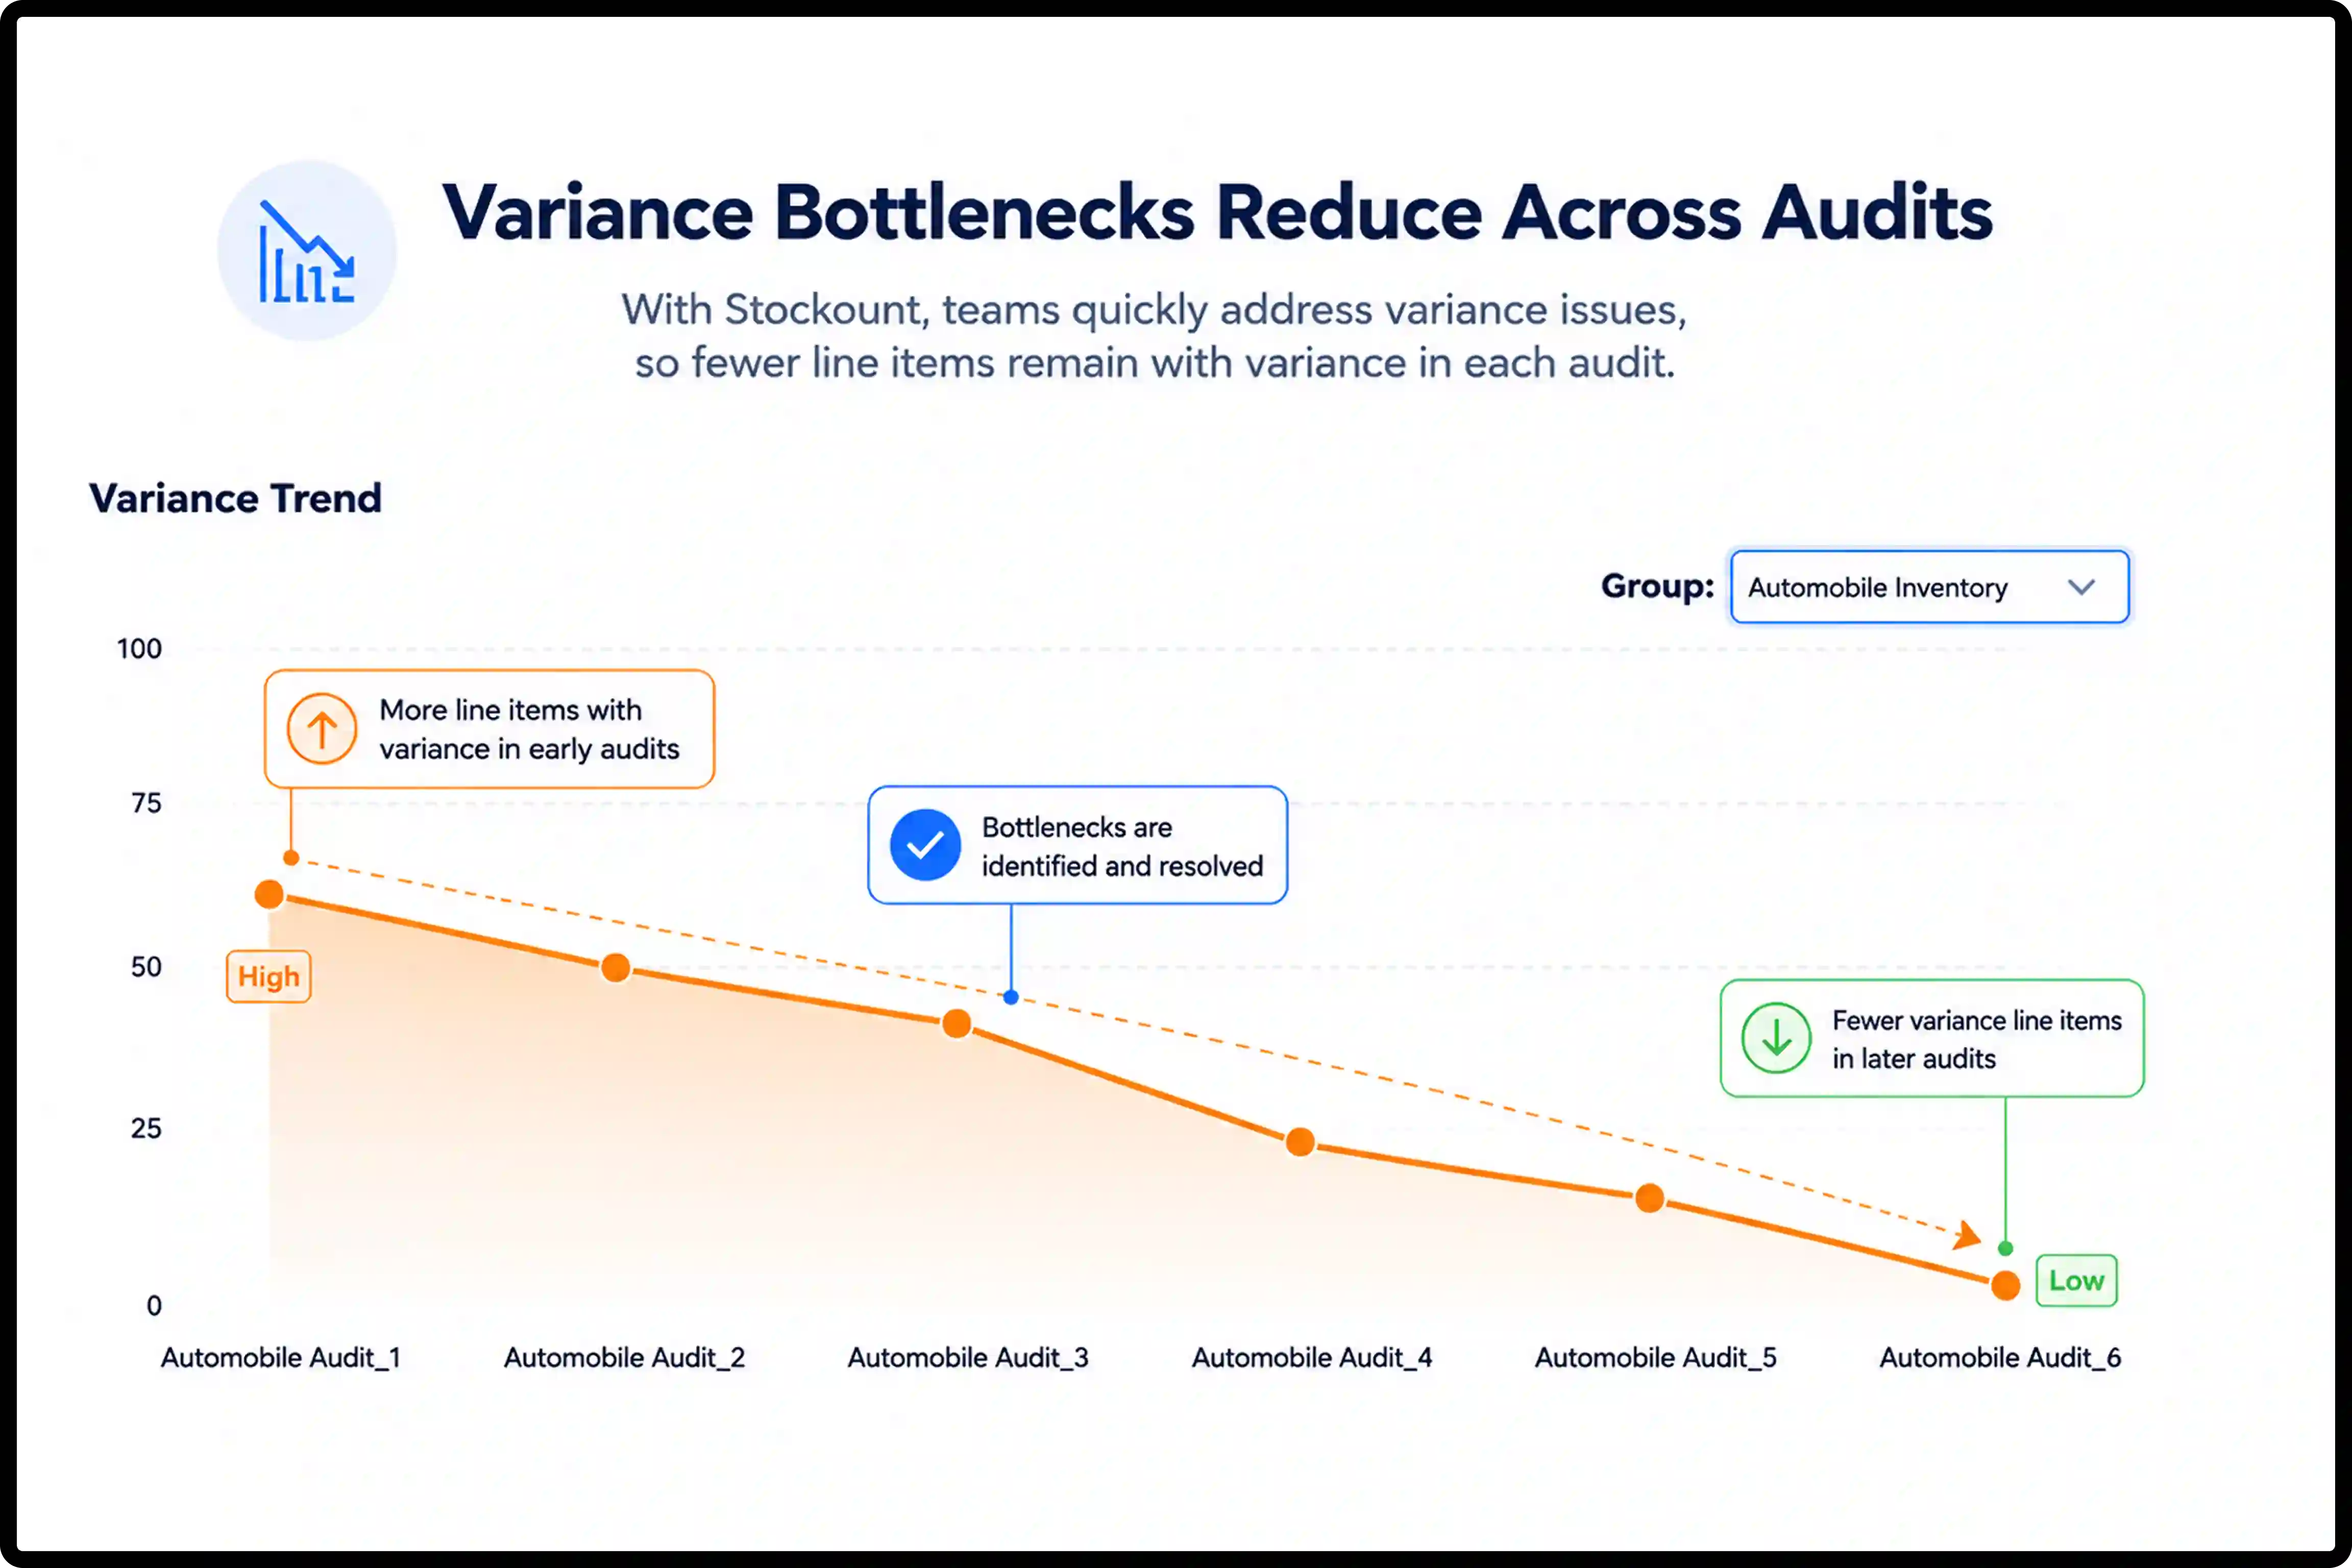Click the green down-arrow circle icon

(x=1776, y=1038)
